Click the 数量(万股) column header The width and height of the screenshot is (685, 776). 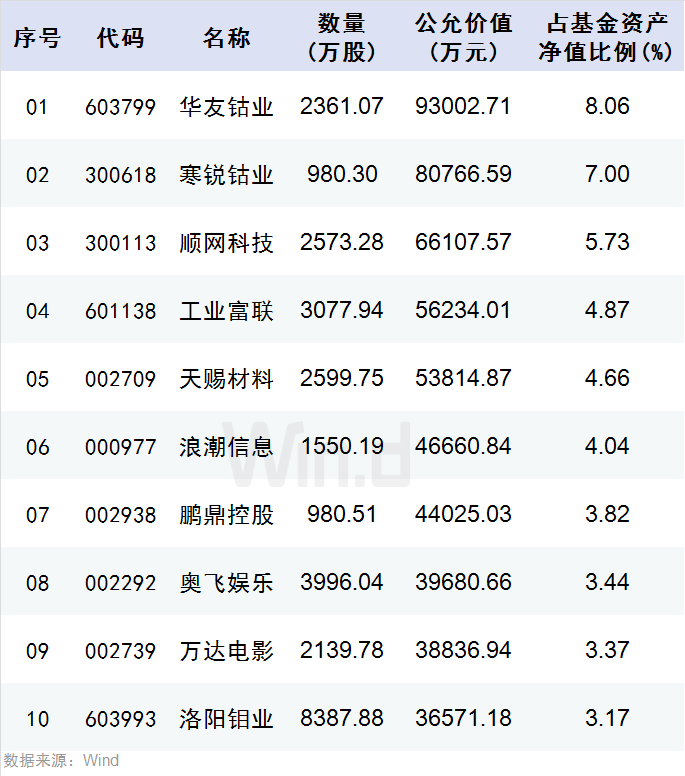tap(342, 38)
